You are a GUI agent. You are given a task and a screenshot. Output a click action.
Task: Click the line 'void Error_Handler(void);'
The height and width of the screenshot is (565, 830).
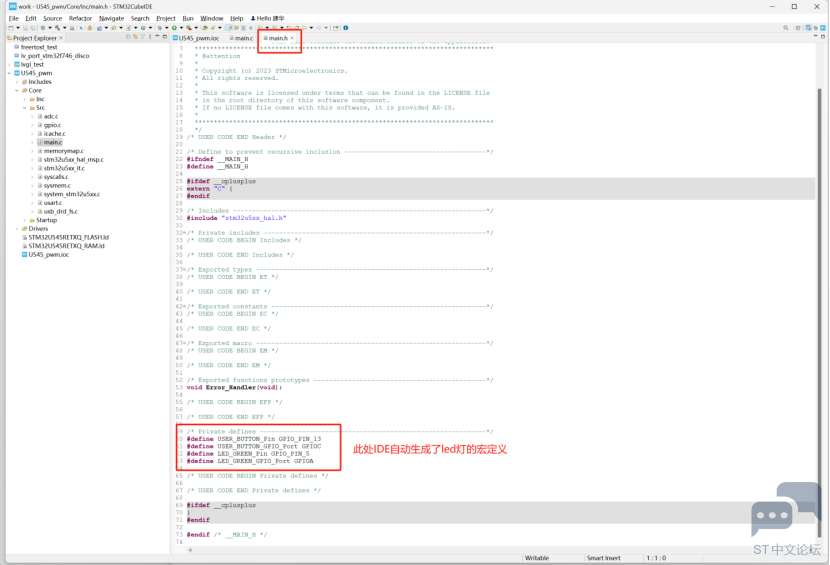pos(234,388)
